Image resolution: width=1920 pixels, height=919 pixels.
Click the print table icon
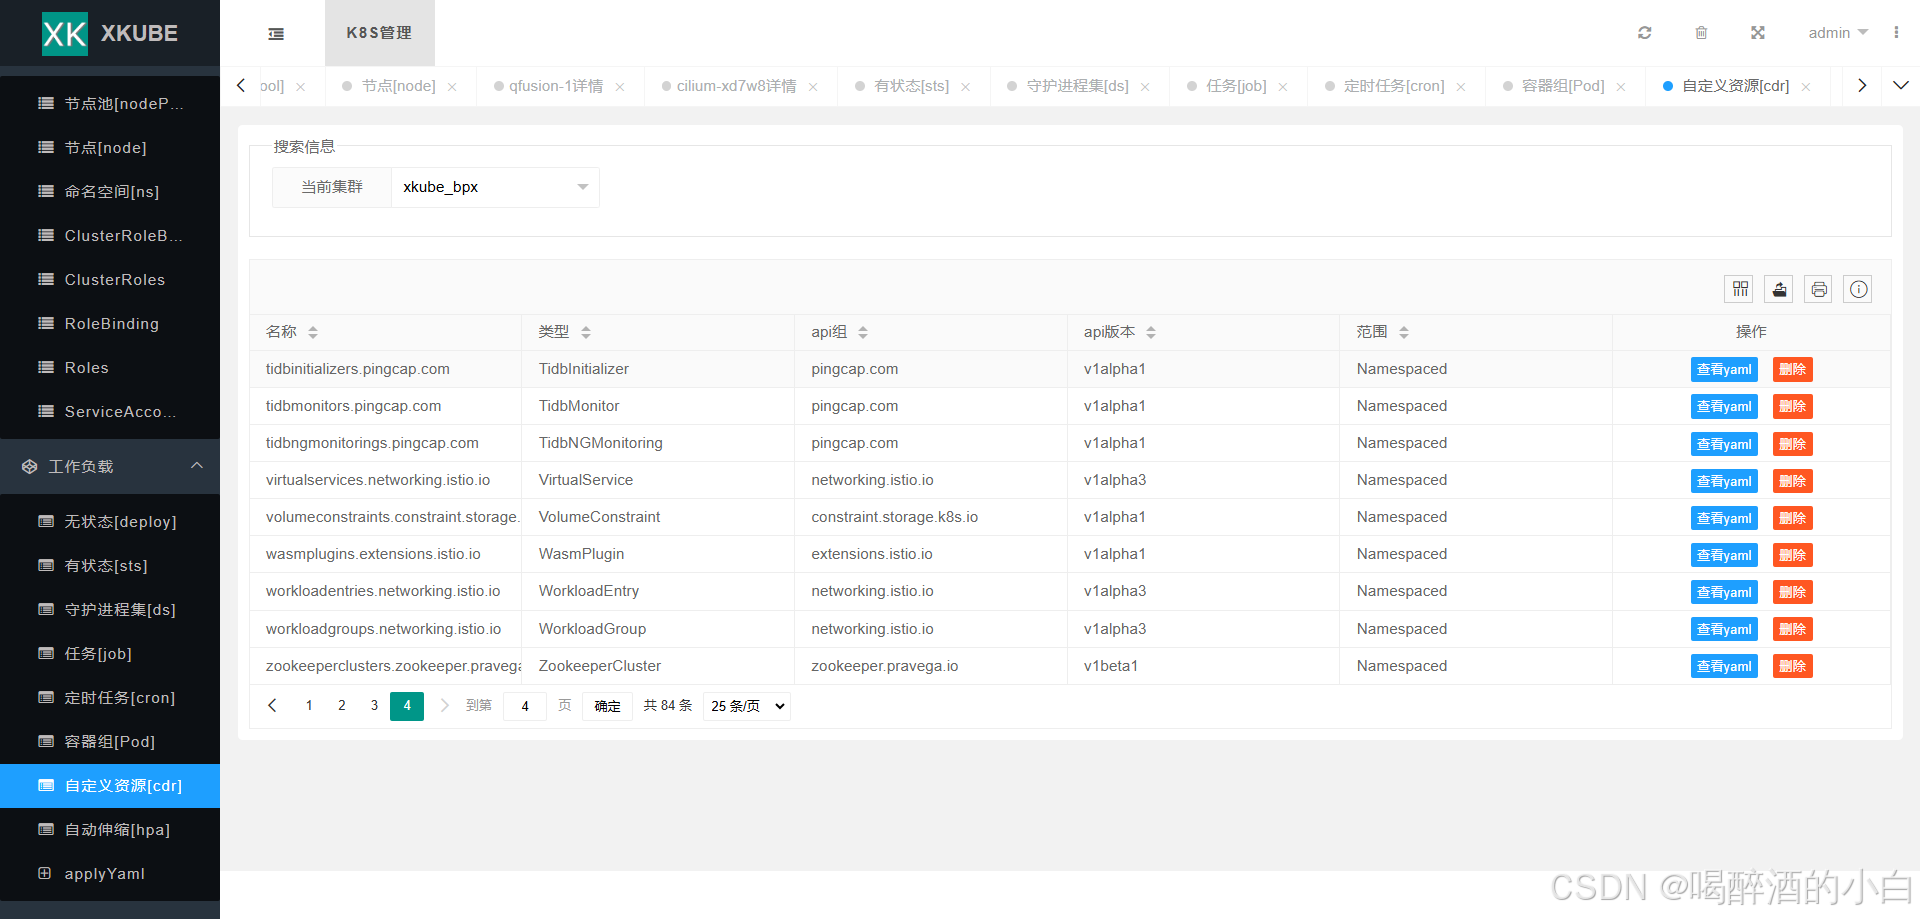pos(1819,289)
